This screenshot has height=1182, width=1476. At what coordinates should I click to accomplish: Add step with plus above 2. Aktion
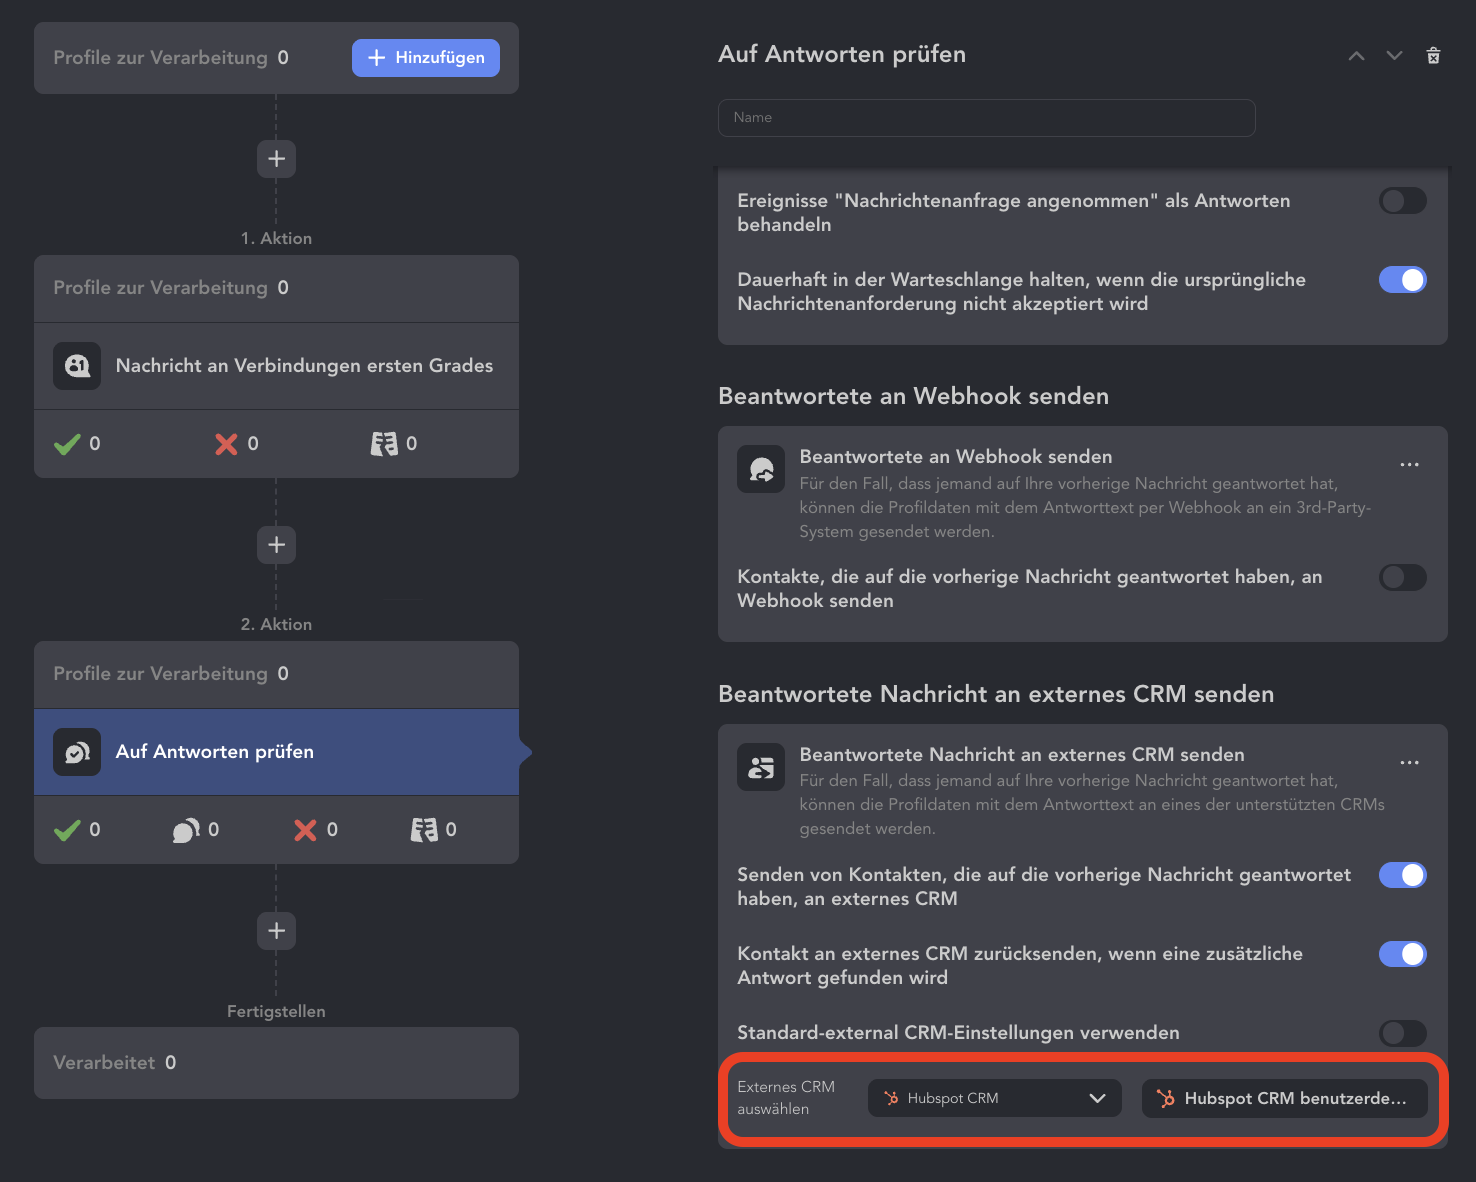pos(276,545)
